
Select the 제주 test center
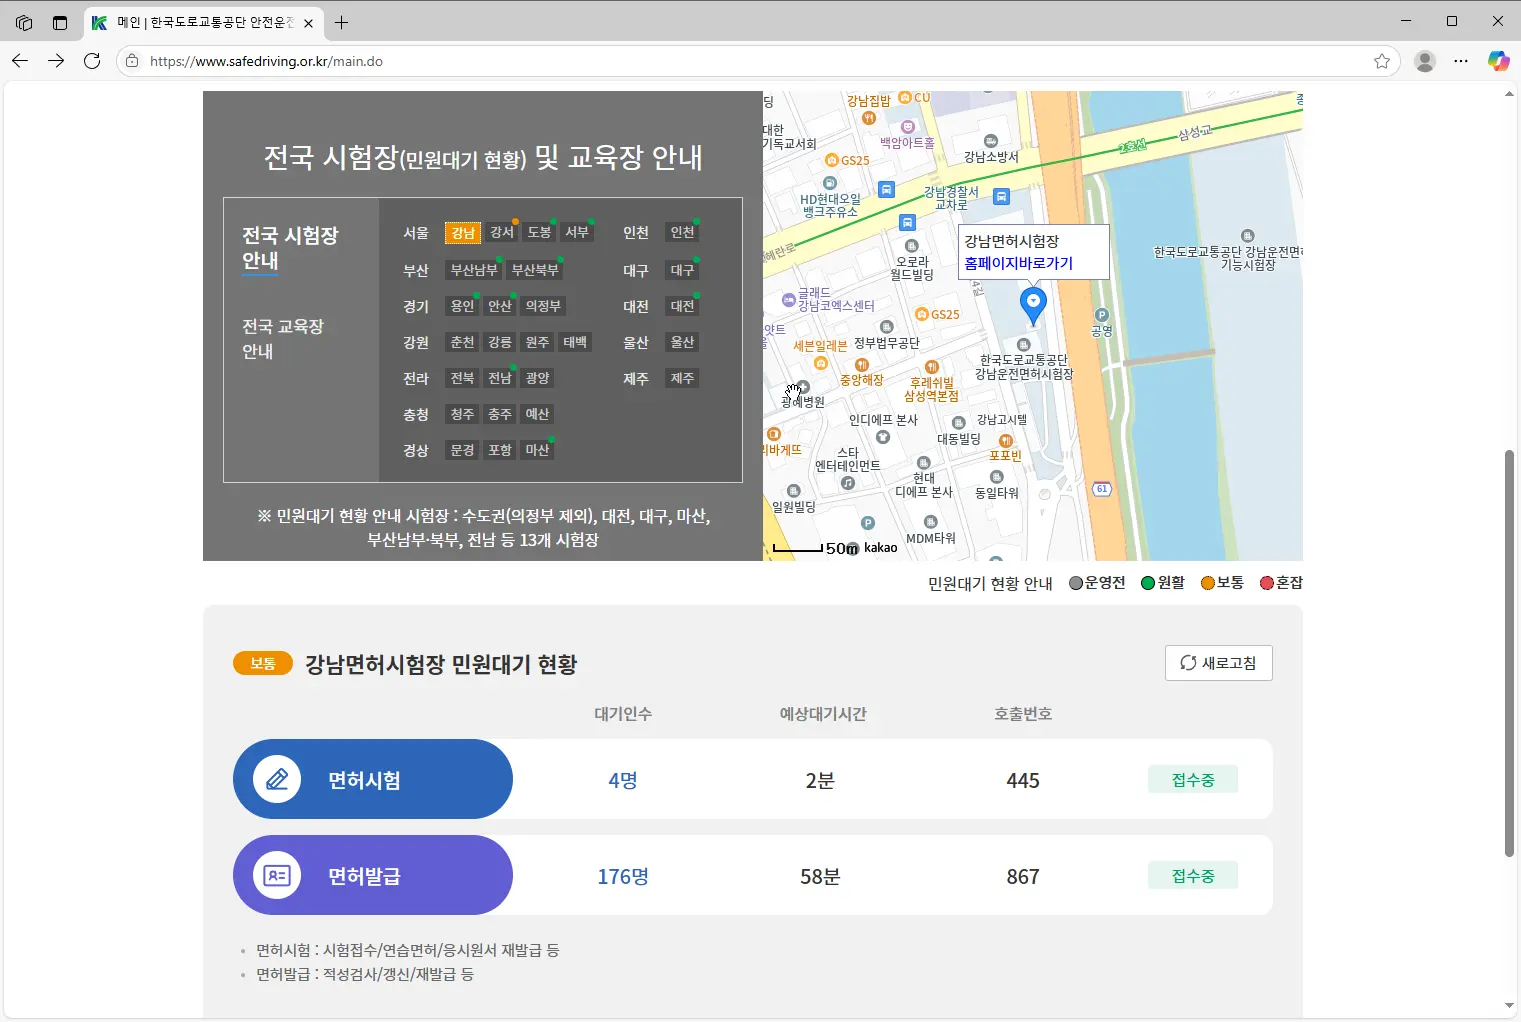(681, 378)
